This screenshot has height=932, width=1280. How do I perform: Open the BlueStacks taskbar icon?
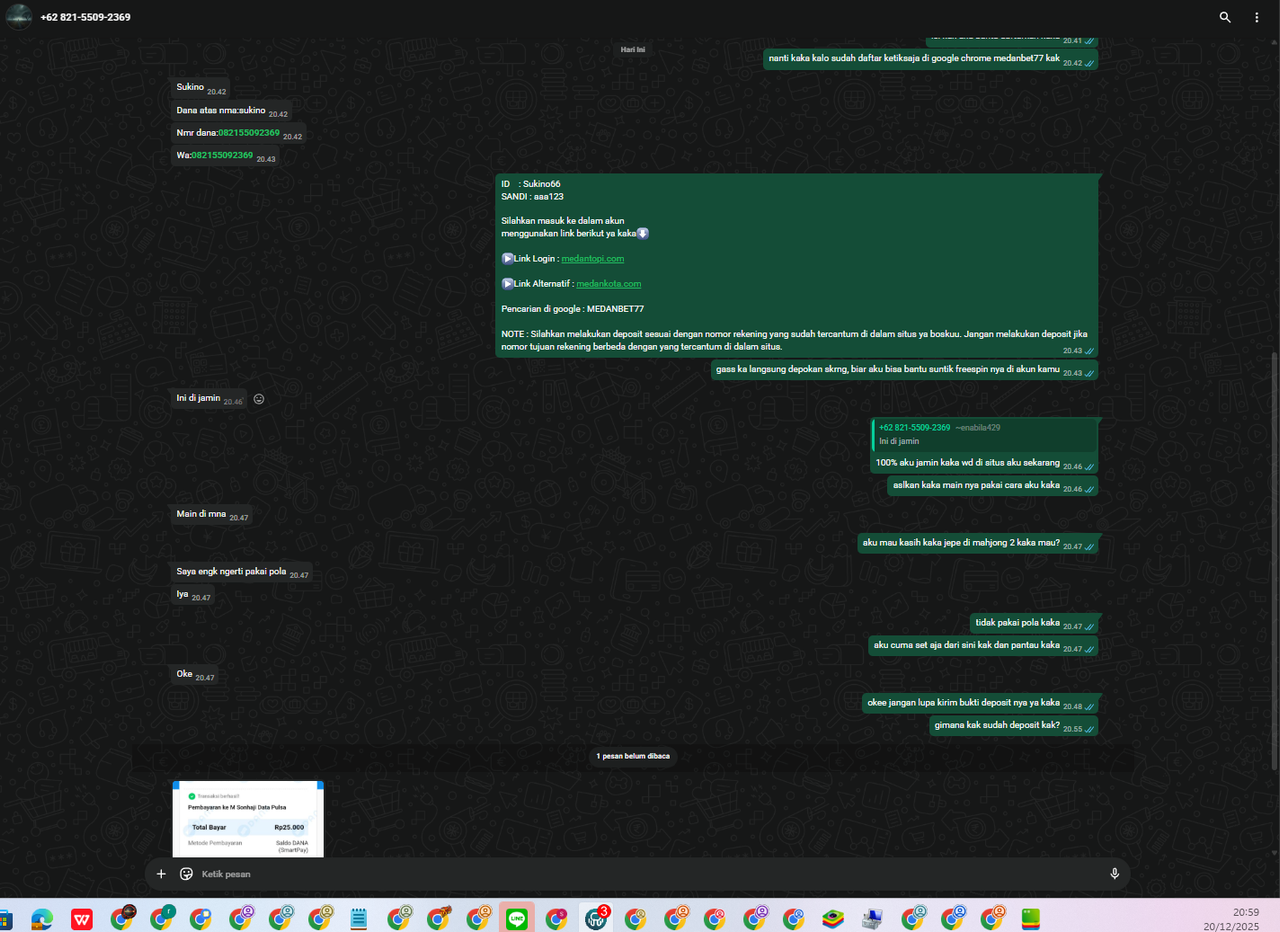[x=832, y=917]
